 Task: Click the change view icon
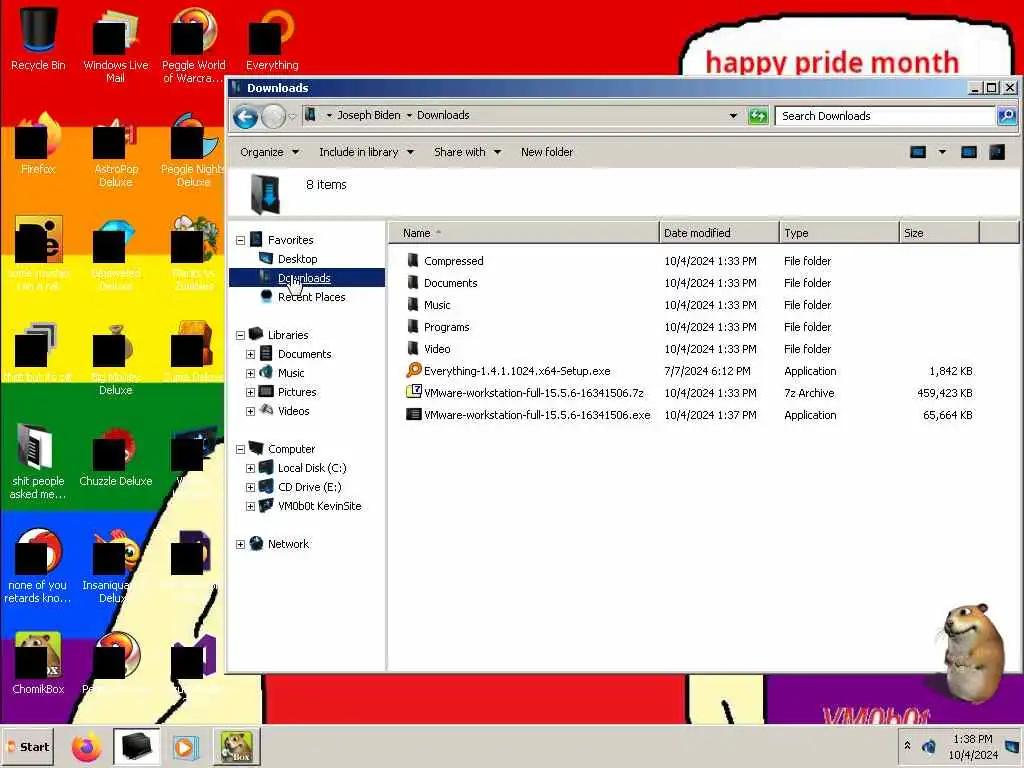click(x=918, y=152)
